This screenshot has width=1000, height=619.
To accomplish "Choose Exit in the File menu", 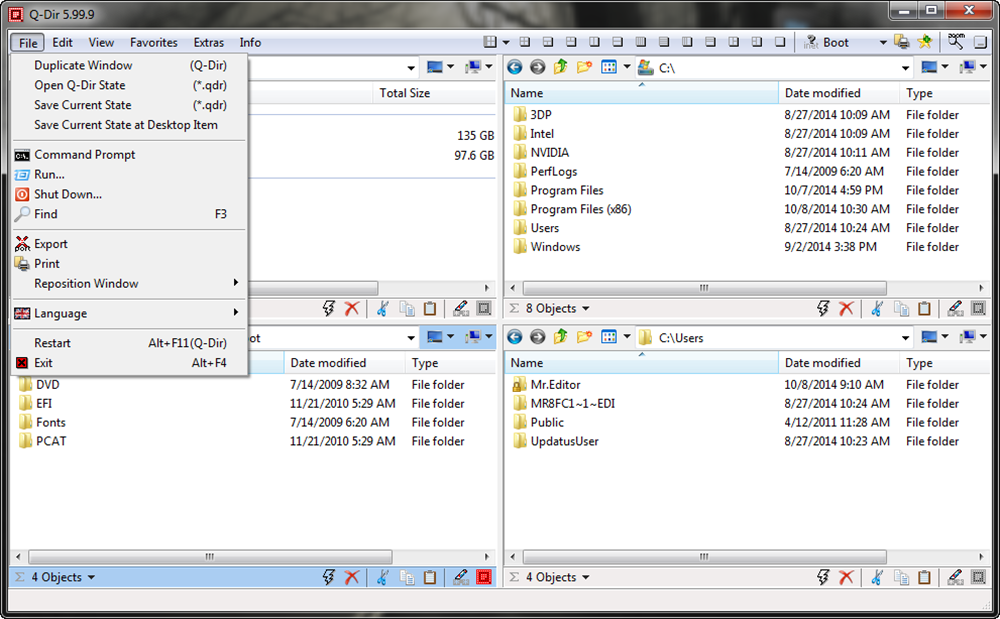I will [x=129, y=363].
